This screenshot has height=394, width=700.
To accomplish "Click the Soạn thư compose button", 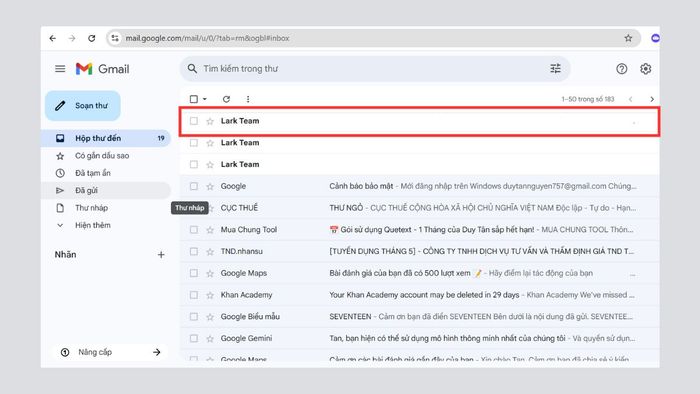I will click(83, 106).
